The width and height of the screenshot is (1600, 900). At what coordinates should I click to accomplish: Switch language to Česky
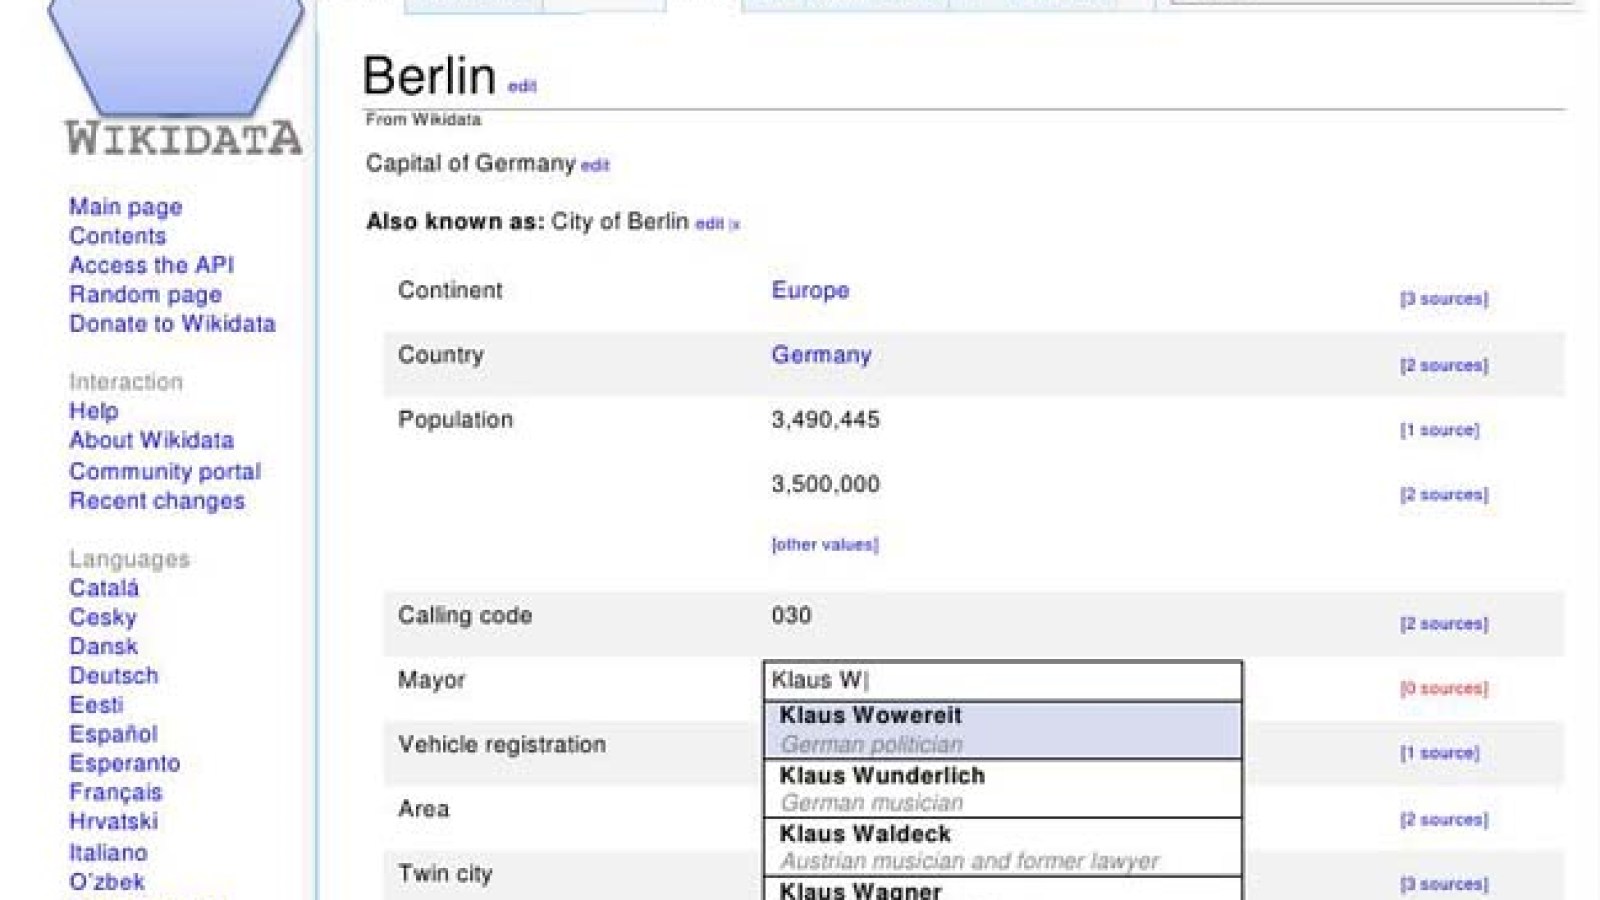pyautogui.click(x=102, y=617)
